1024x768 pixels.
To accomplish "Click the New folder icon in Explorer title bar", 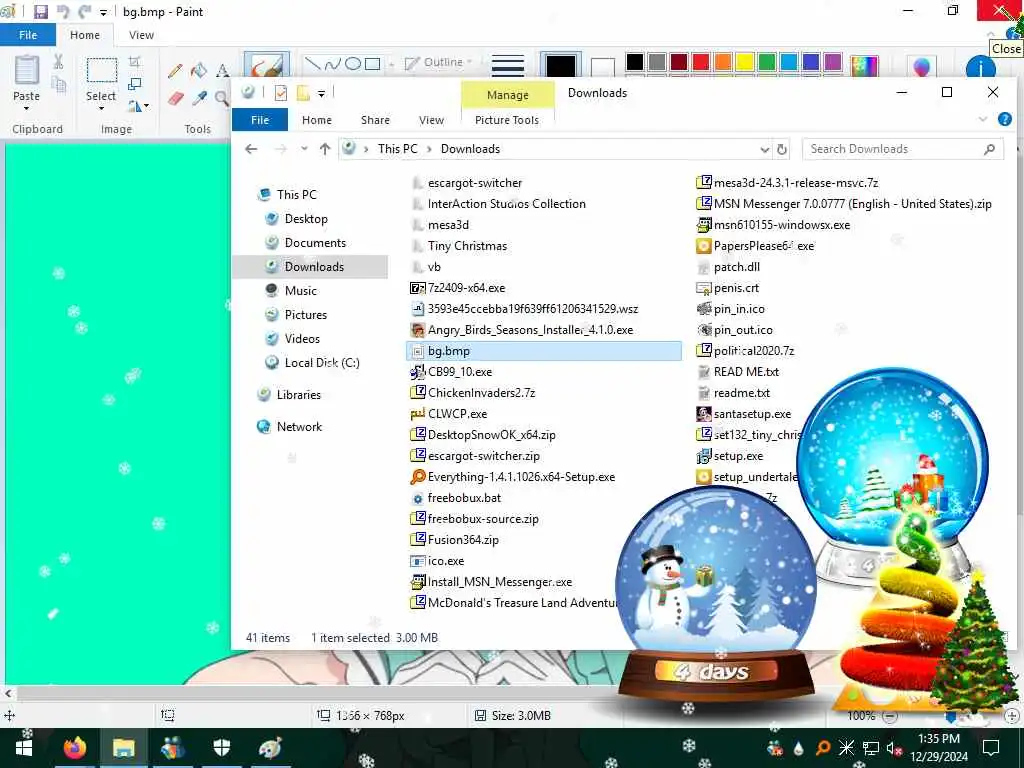I will click(x=303, y=93).
